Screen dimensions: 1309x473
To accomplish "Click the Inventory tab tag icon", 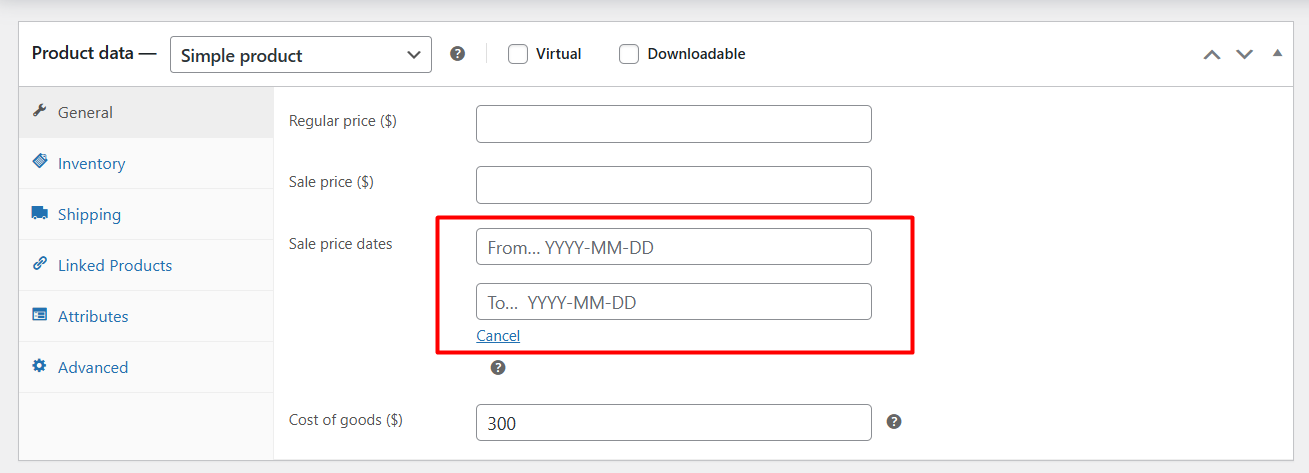I will tap(40, 162).
